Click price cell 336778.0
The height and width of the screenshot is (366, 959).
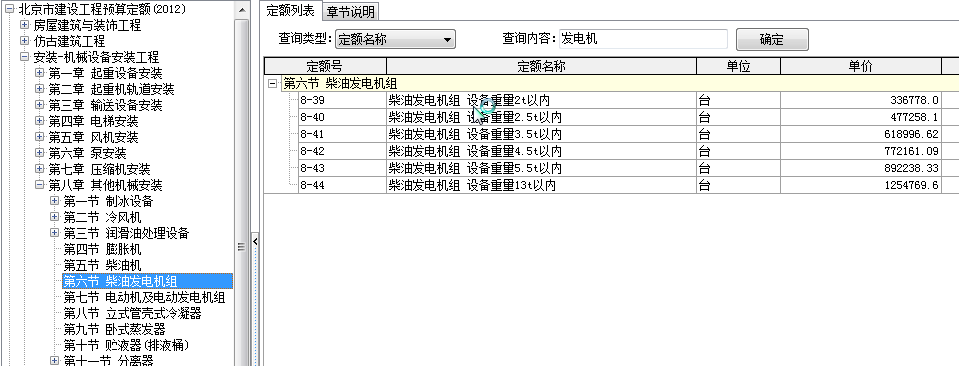pos(861,100)
